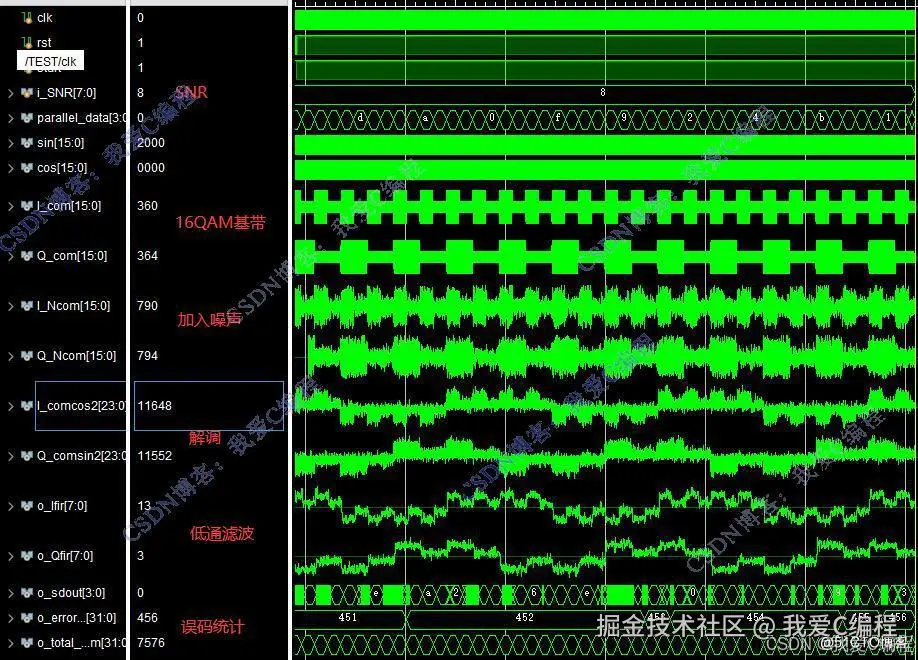Select the sin[15:0] signal name
918x660 pixels.
(x=60, y=143)
